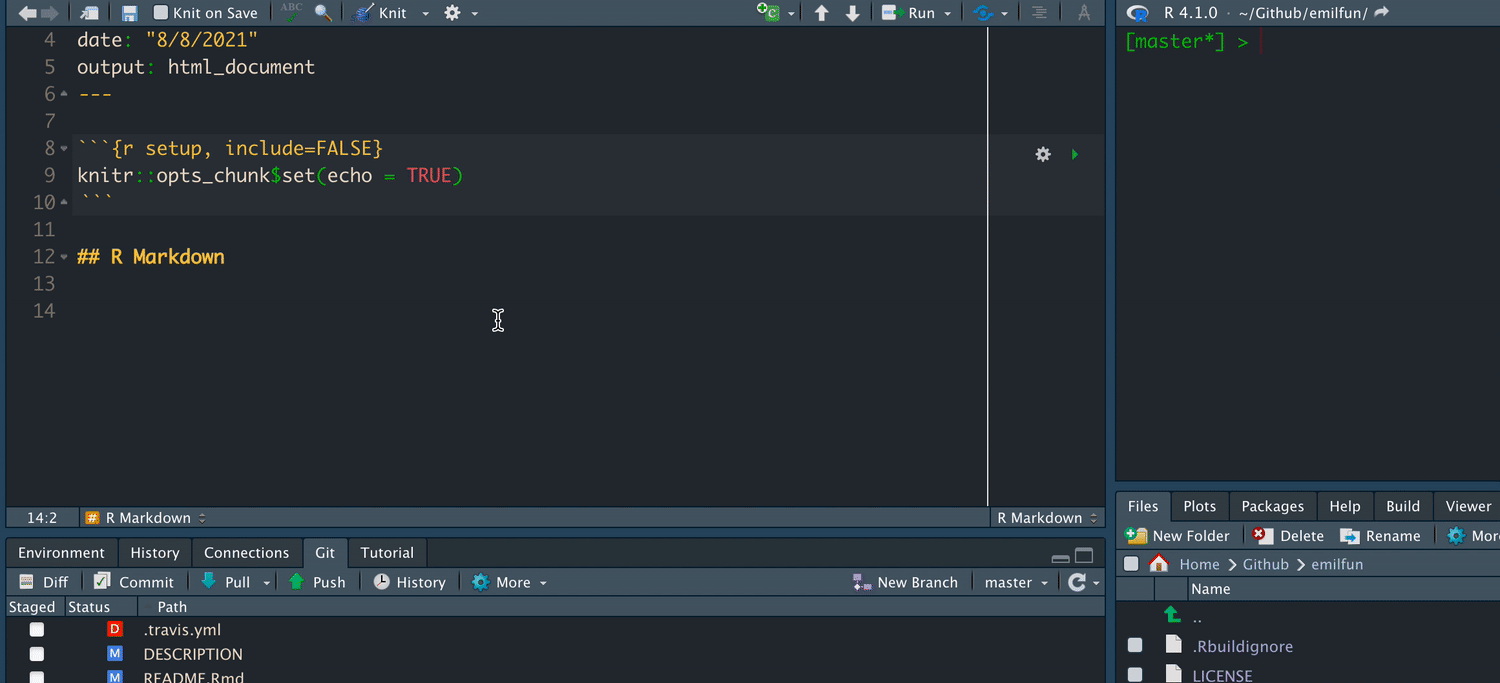Save the current document
The width and height of the screenshot is (1500, 683).
coord(129,13)
